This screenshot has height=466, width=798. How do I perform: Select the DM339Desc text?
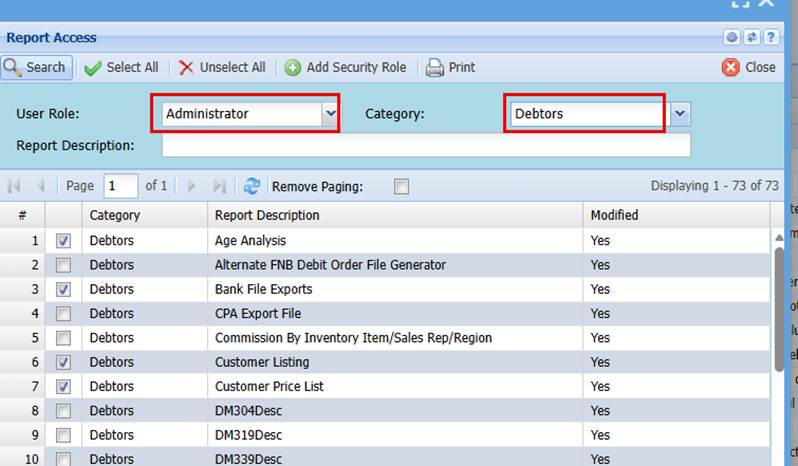tap(248, 459)
